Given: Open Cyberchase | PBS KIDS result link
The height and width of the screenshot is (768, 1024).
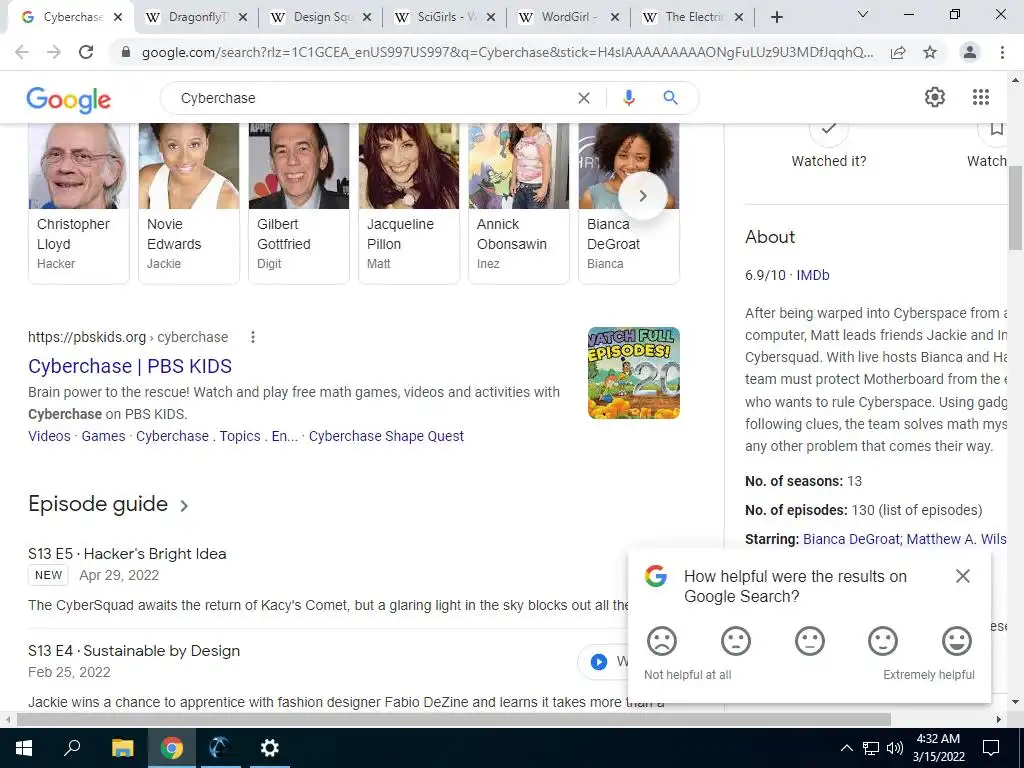Looking at the screenshot, I should (x=130, y=366).
